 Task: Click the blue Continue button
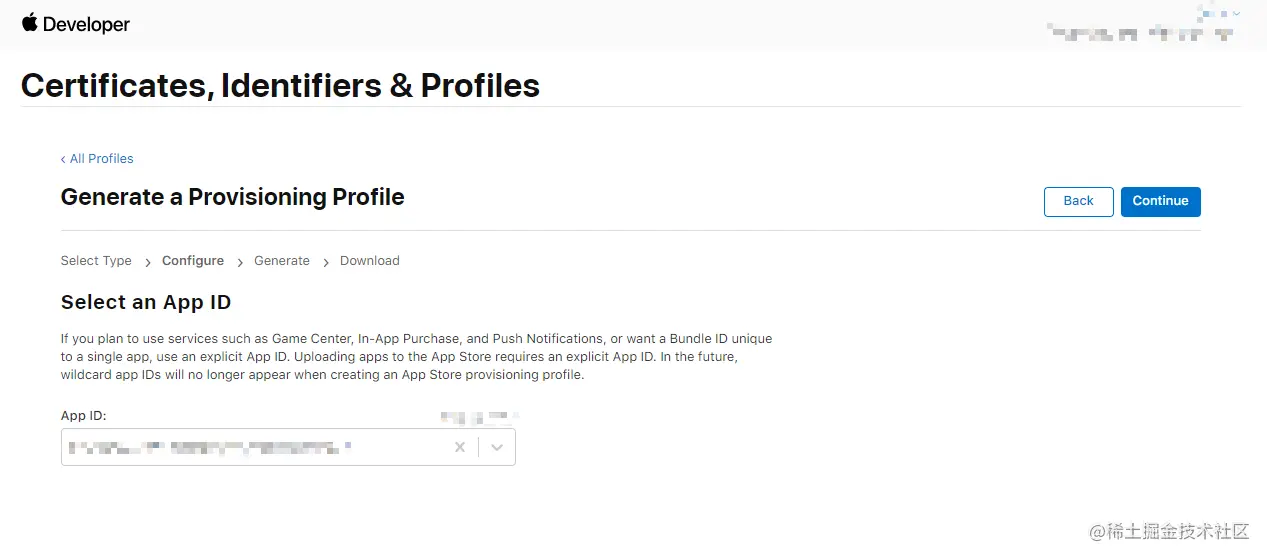(1160, 201)
